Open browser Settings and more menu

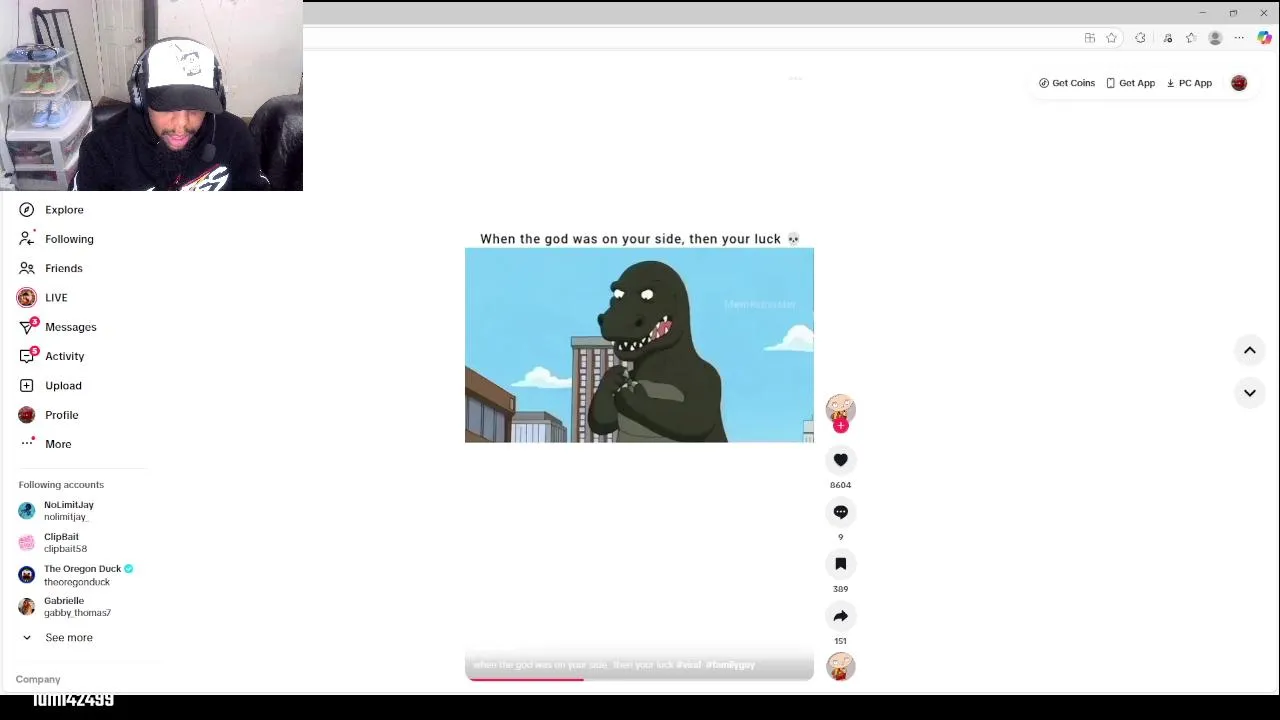[x=1239, y=38]
